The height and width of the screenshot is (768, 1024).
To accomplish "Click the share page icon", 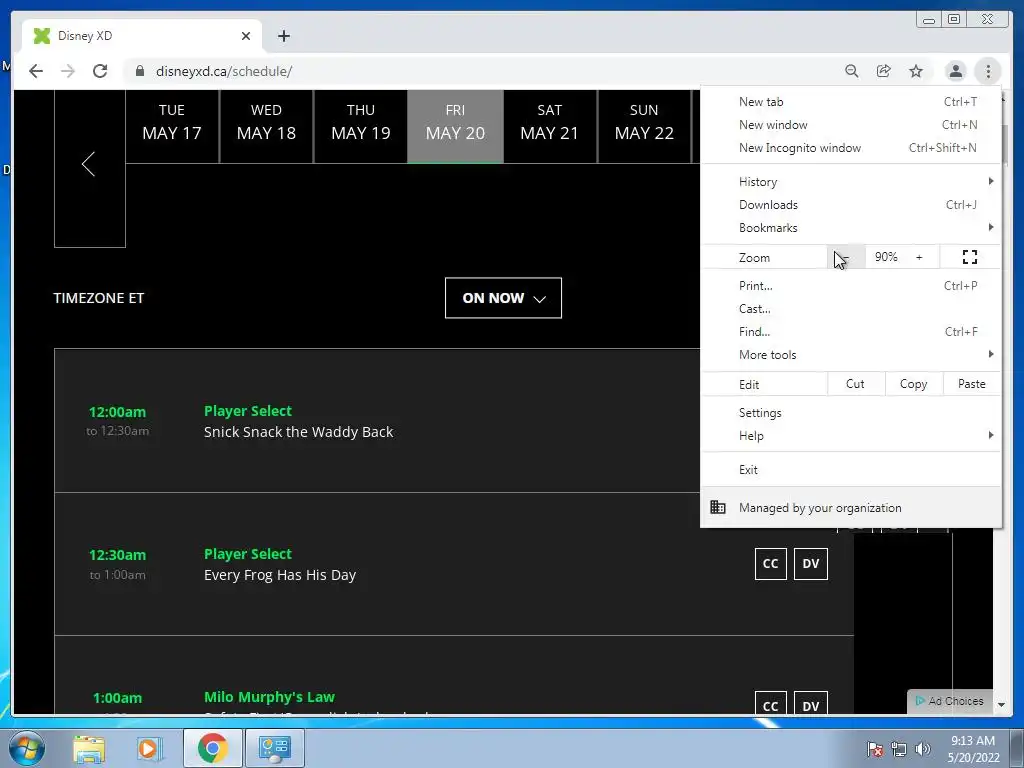I will [x=884, y=71].
